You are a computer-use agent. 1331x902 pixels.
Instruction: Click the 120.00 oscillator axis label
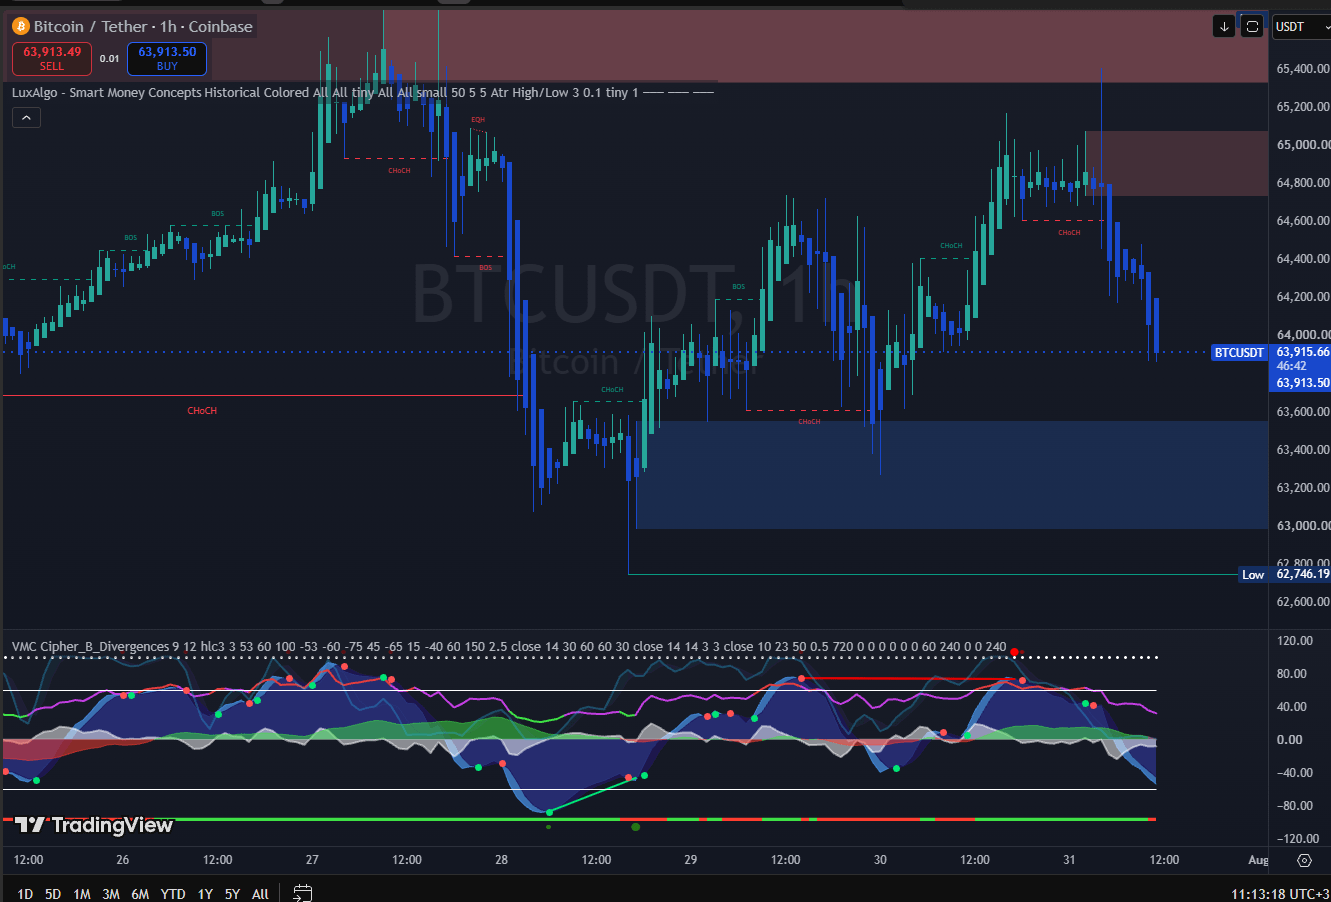(1295, 641)
